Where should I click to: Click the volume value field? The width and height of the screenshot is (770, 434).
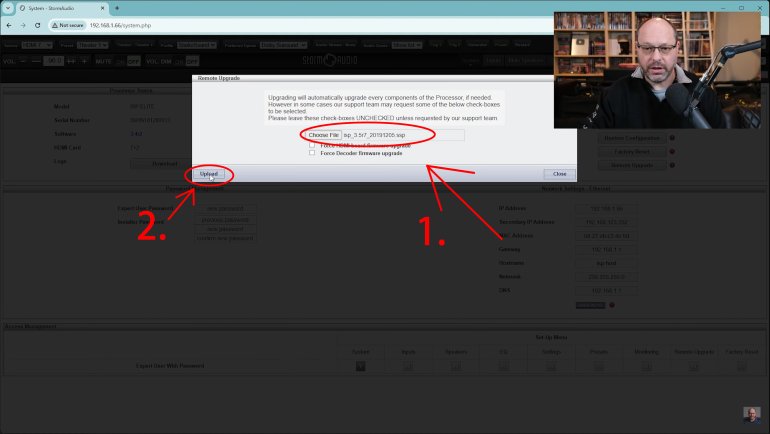click(x=53, y=61)
